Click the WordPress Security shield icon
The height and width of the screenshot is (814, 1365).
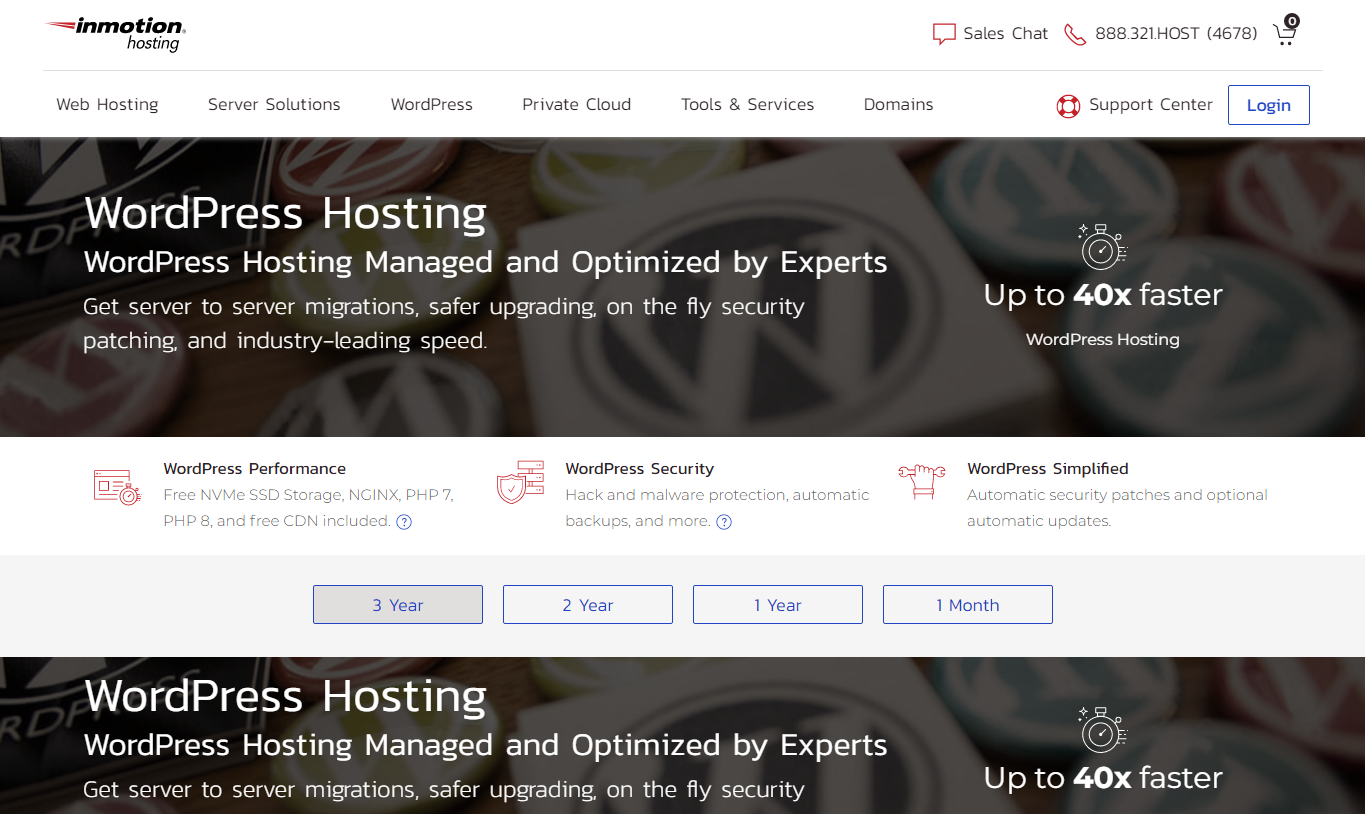pos(520,482)
